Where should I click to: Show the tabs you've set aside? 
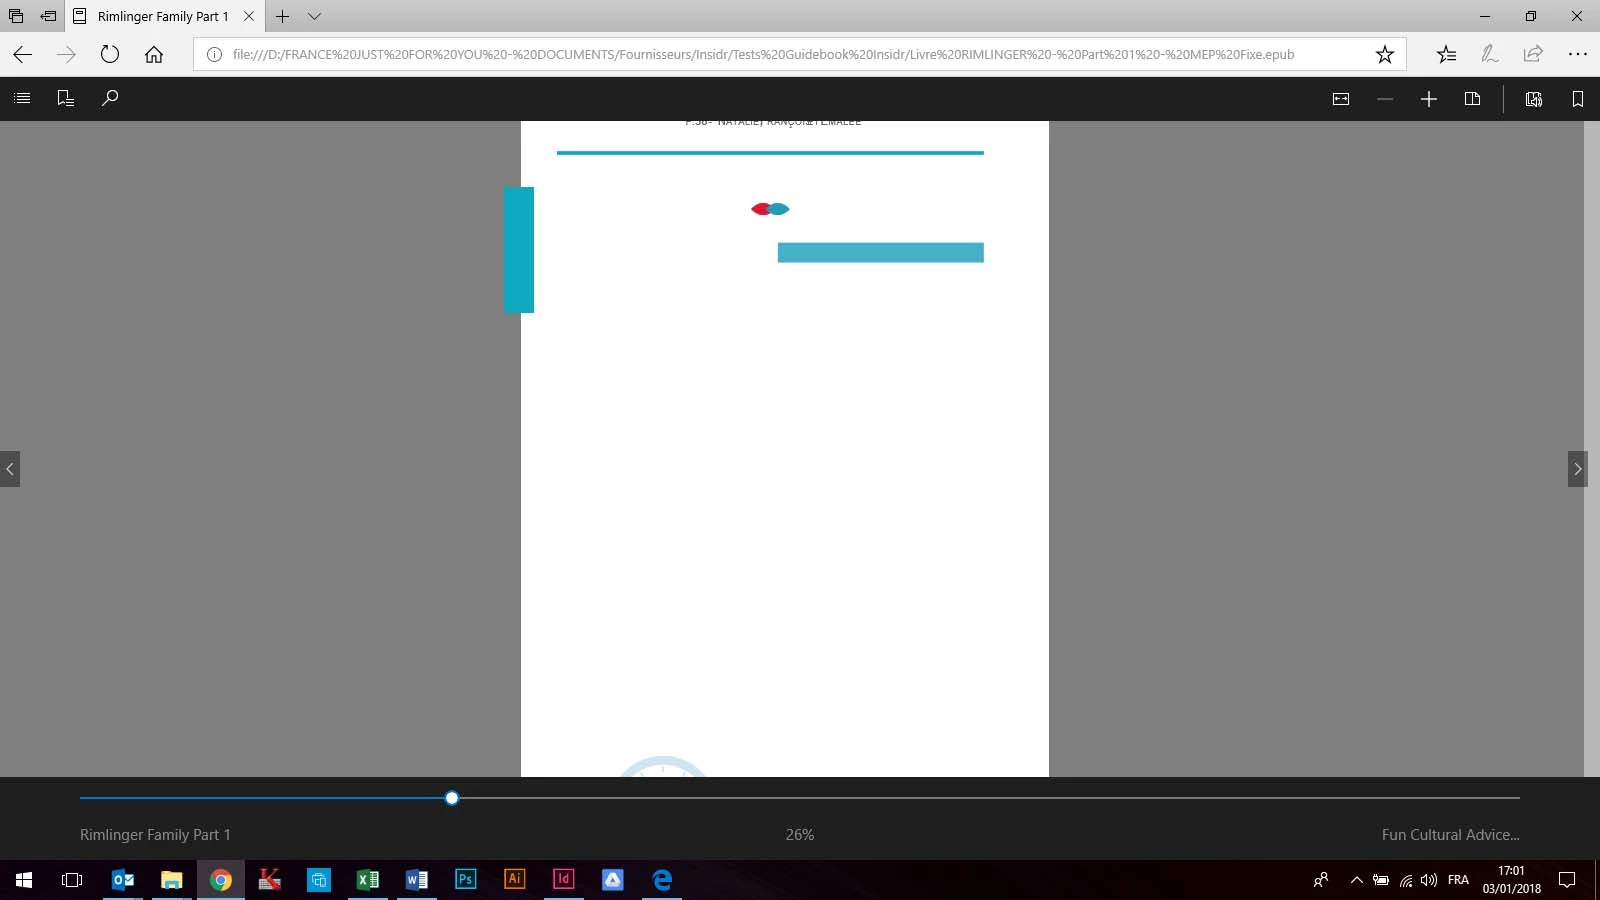(16, 16)
